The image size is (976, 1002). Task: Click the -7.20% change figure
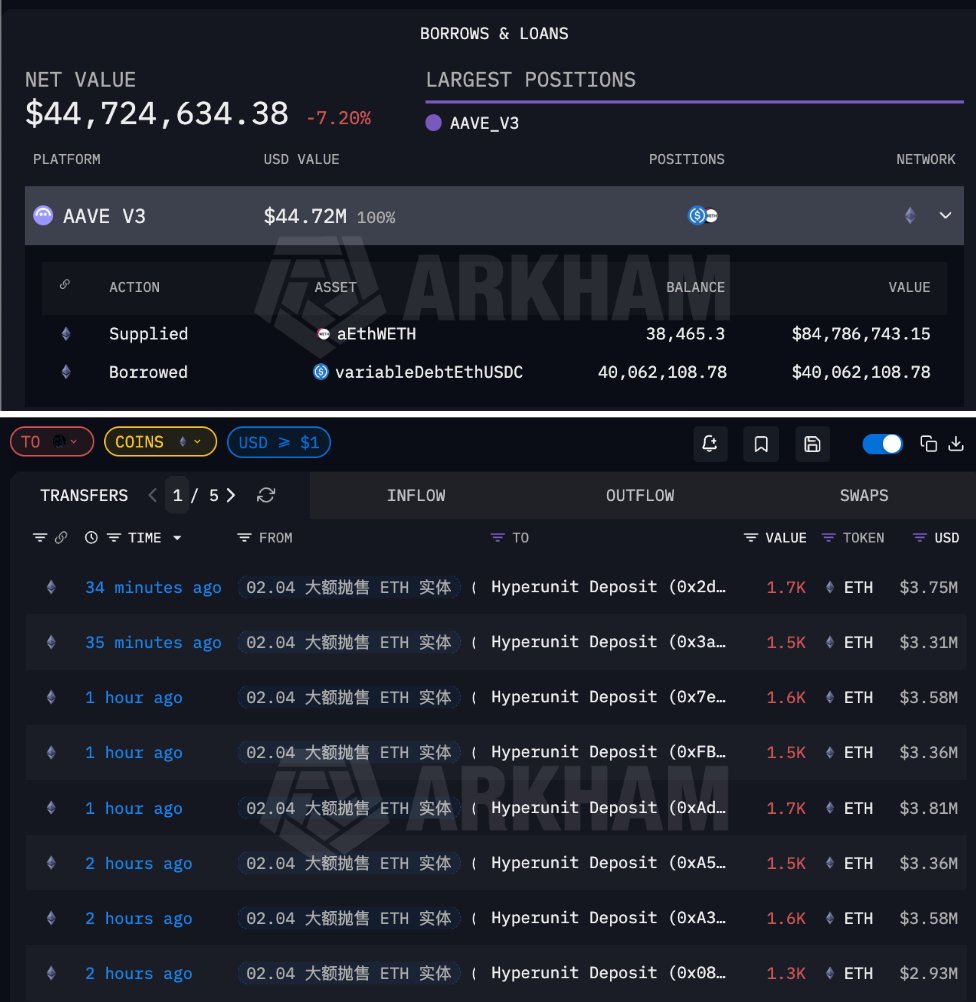pos(339,118)
